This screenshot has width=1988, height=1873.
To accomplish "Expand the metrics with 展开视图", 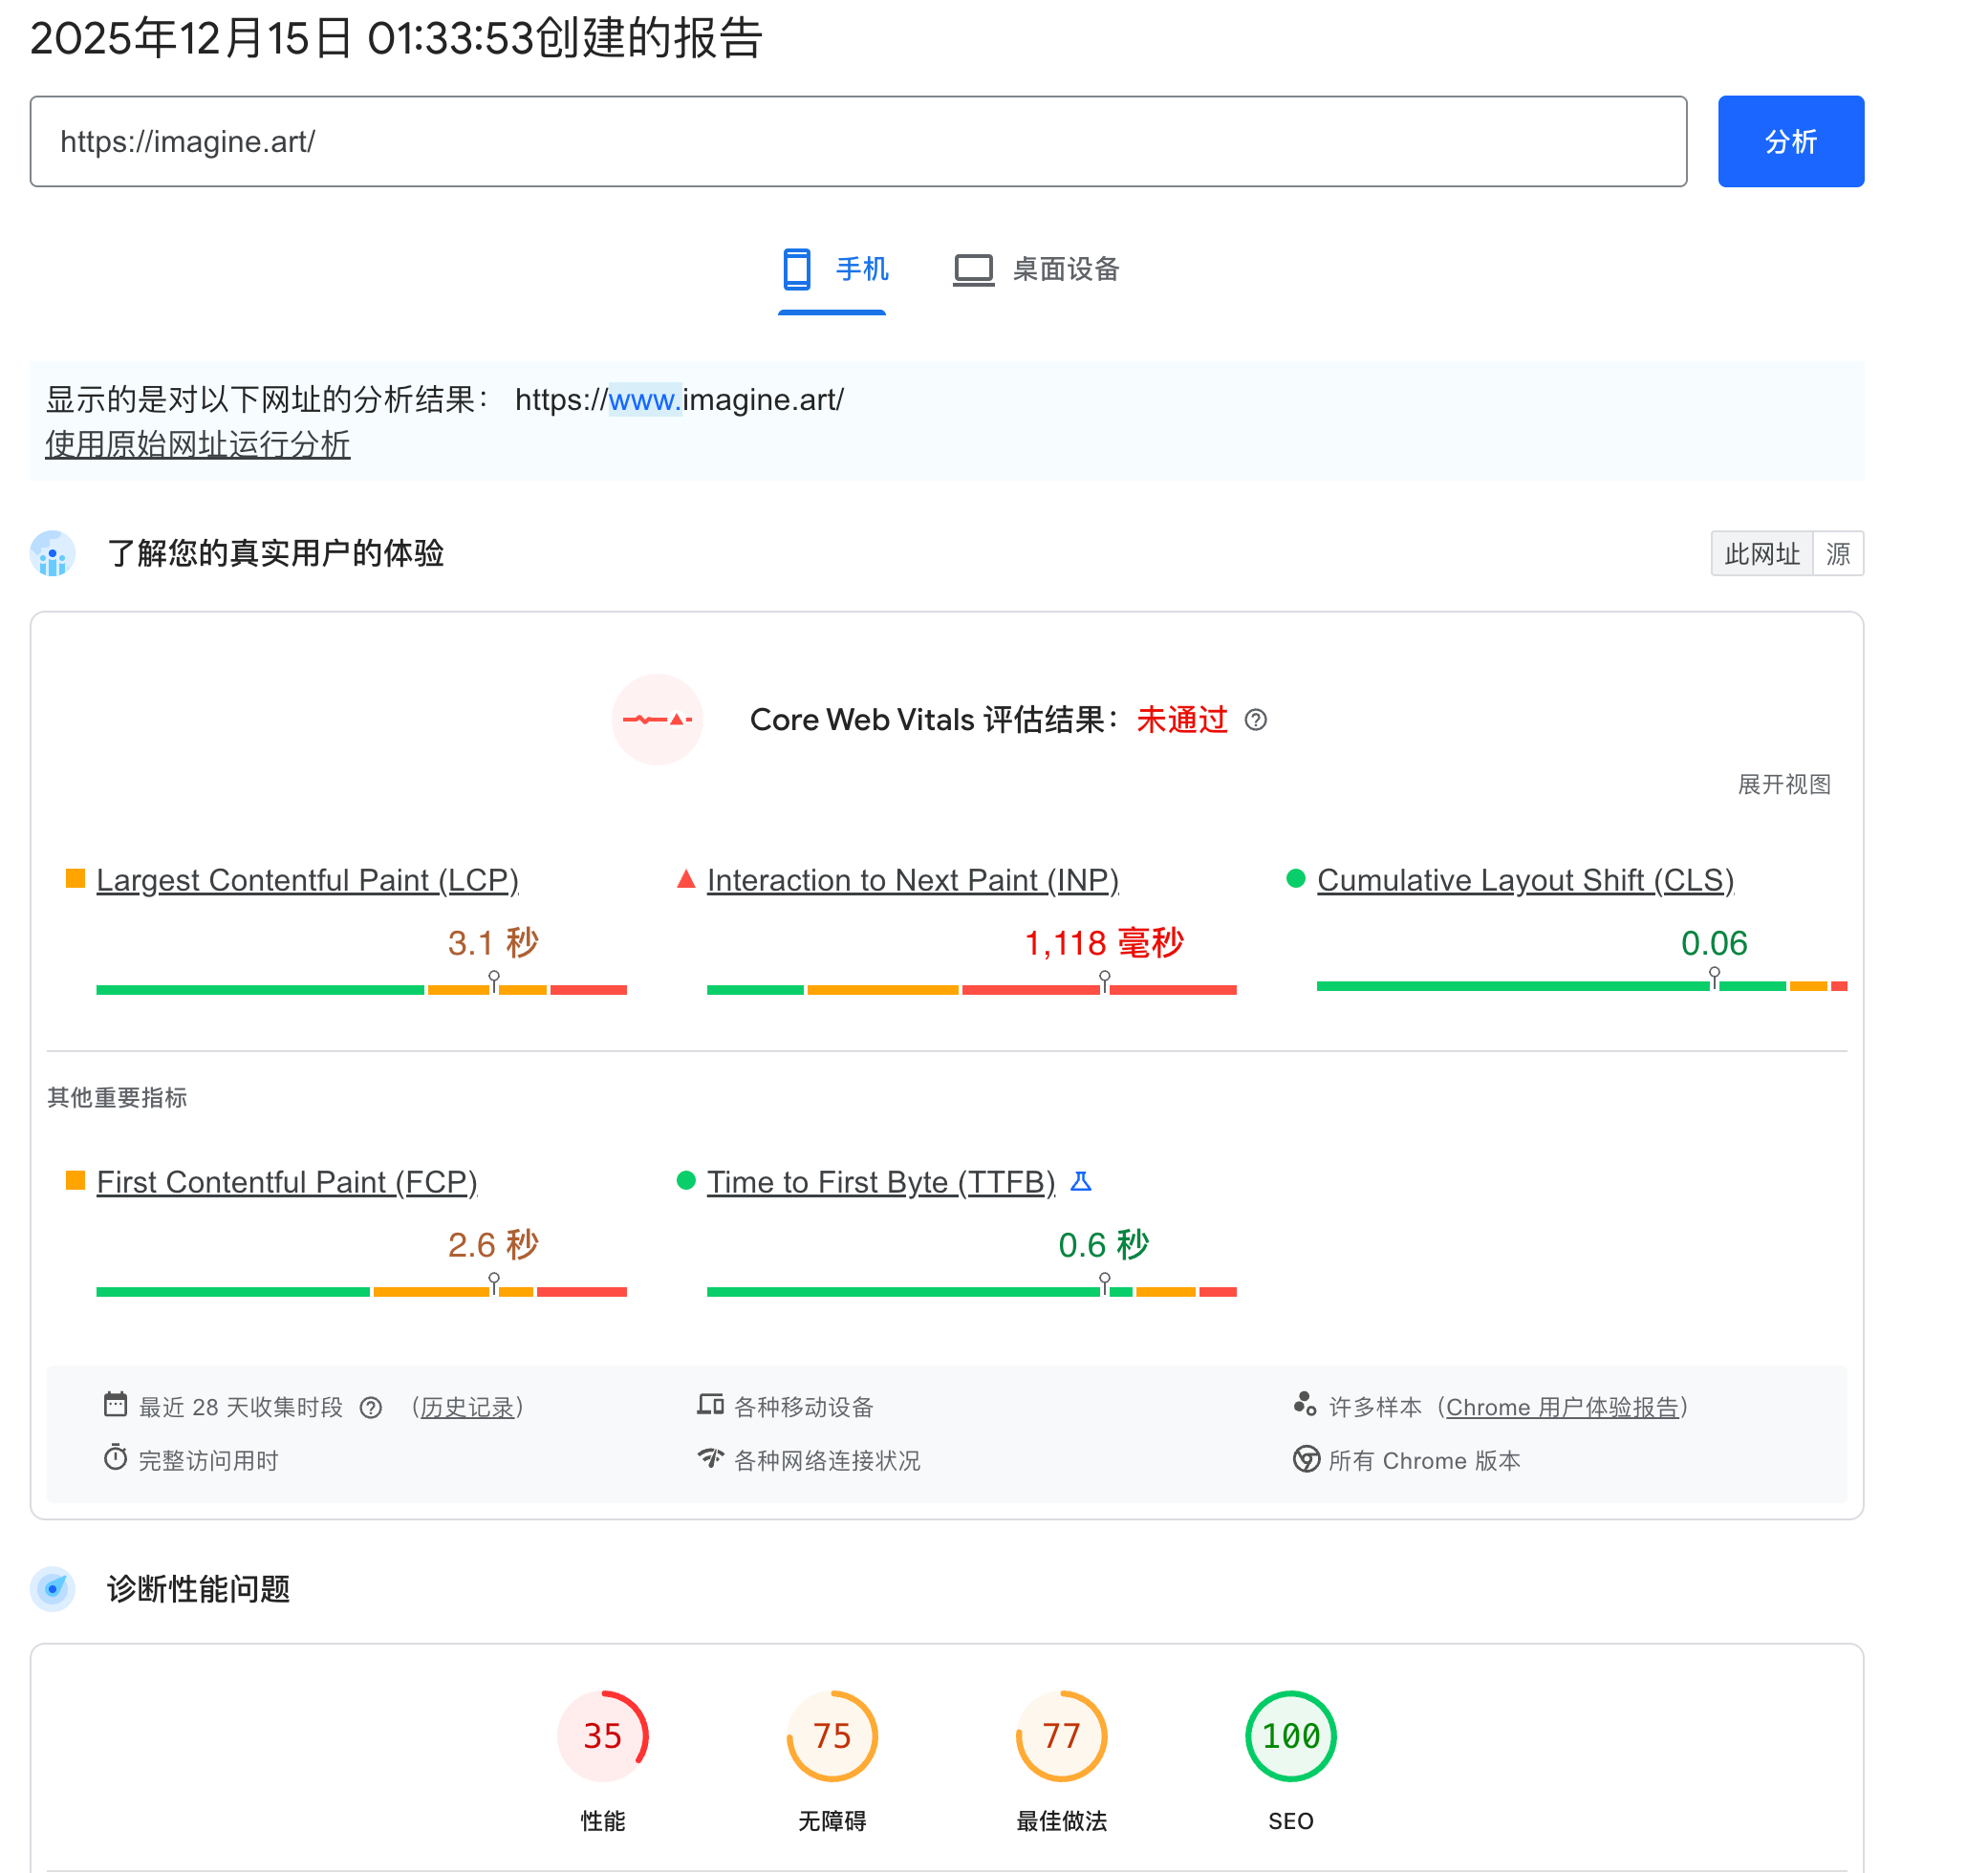I will (1784, 784).
